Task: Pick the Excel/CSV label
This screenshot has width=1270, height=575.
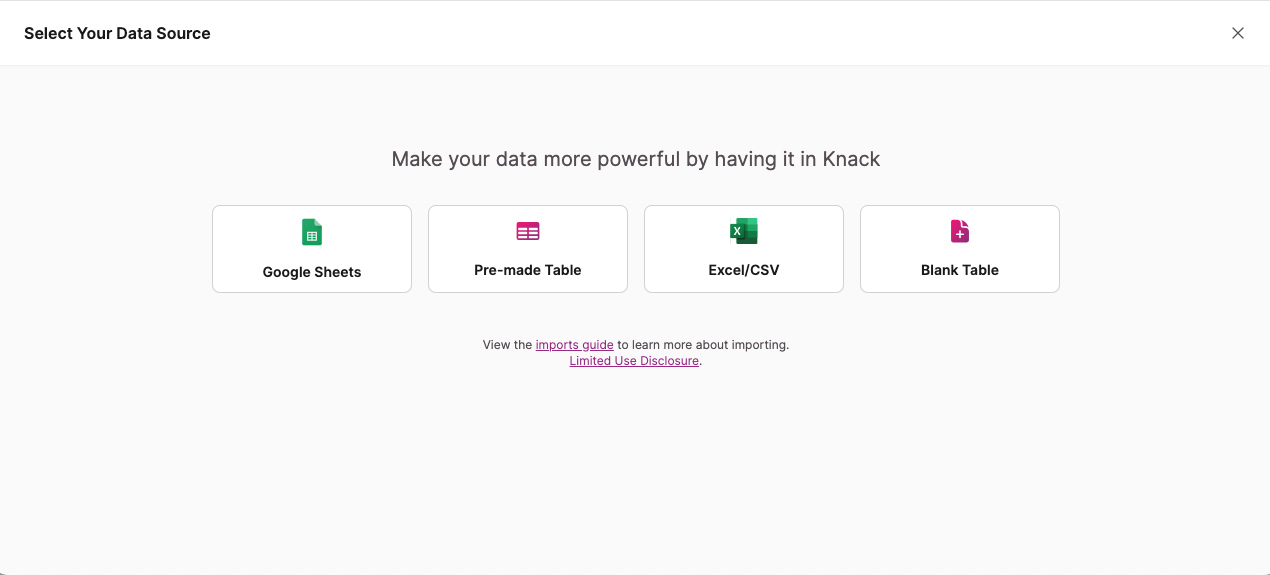Action: (x=744, y=270)
